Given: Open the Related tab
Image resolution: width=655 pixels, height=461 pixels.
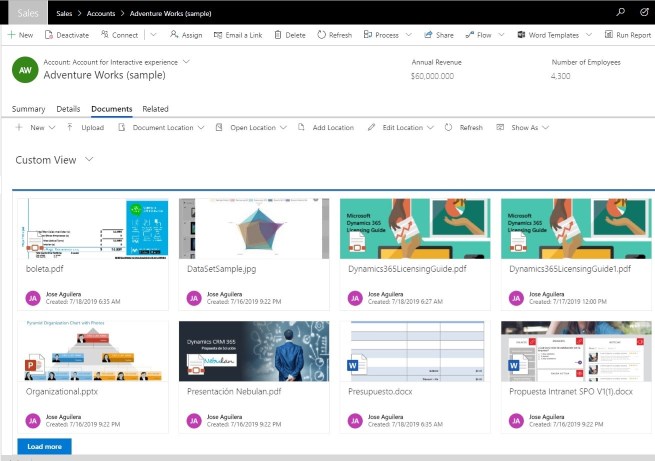Looking at the screenshot, I should [155, 109].
